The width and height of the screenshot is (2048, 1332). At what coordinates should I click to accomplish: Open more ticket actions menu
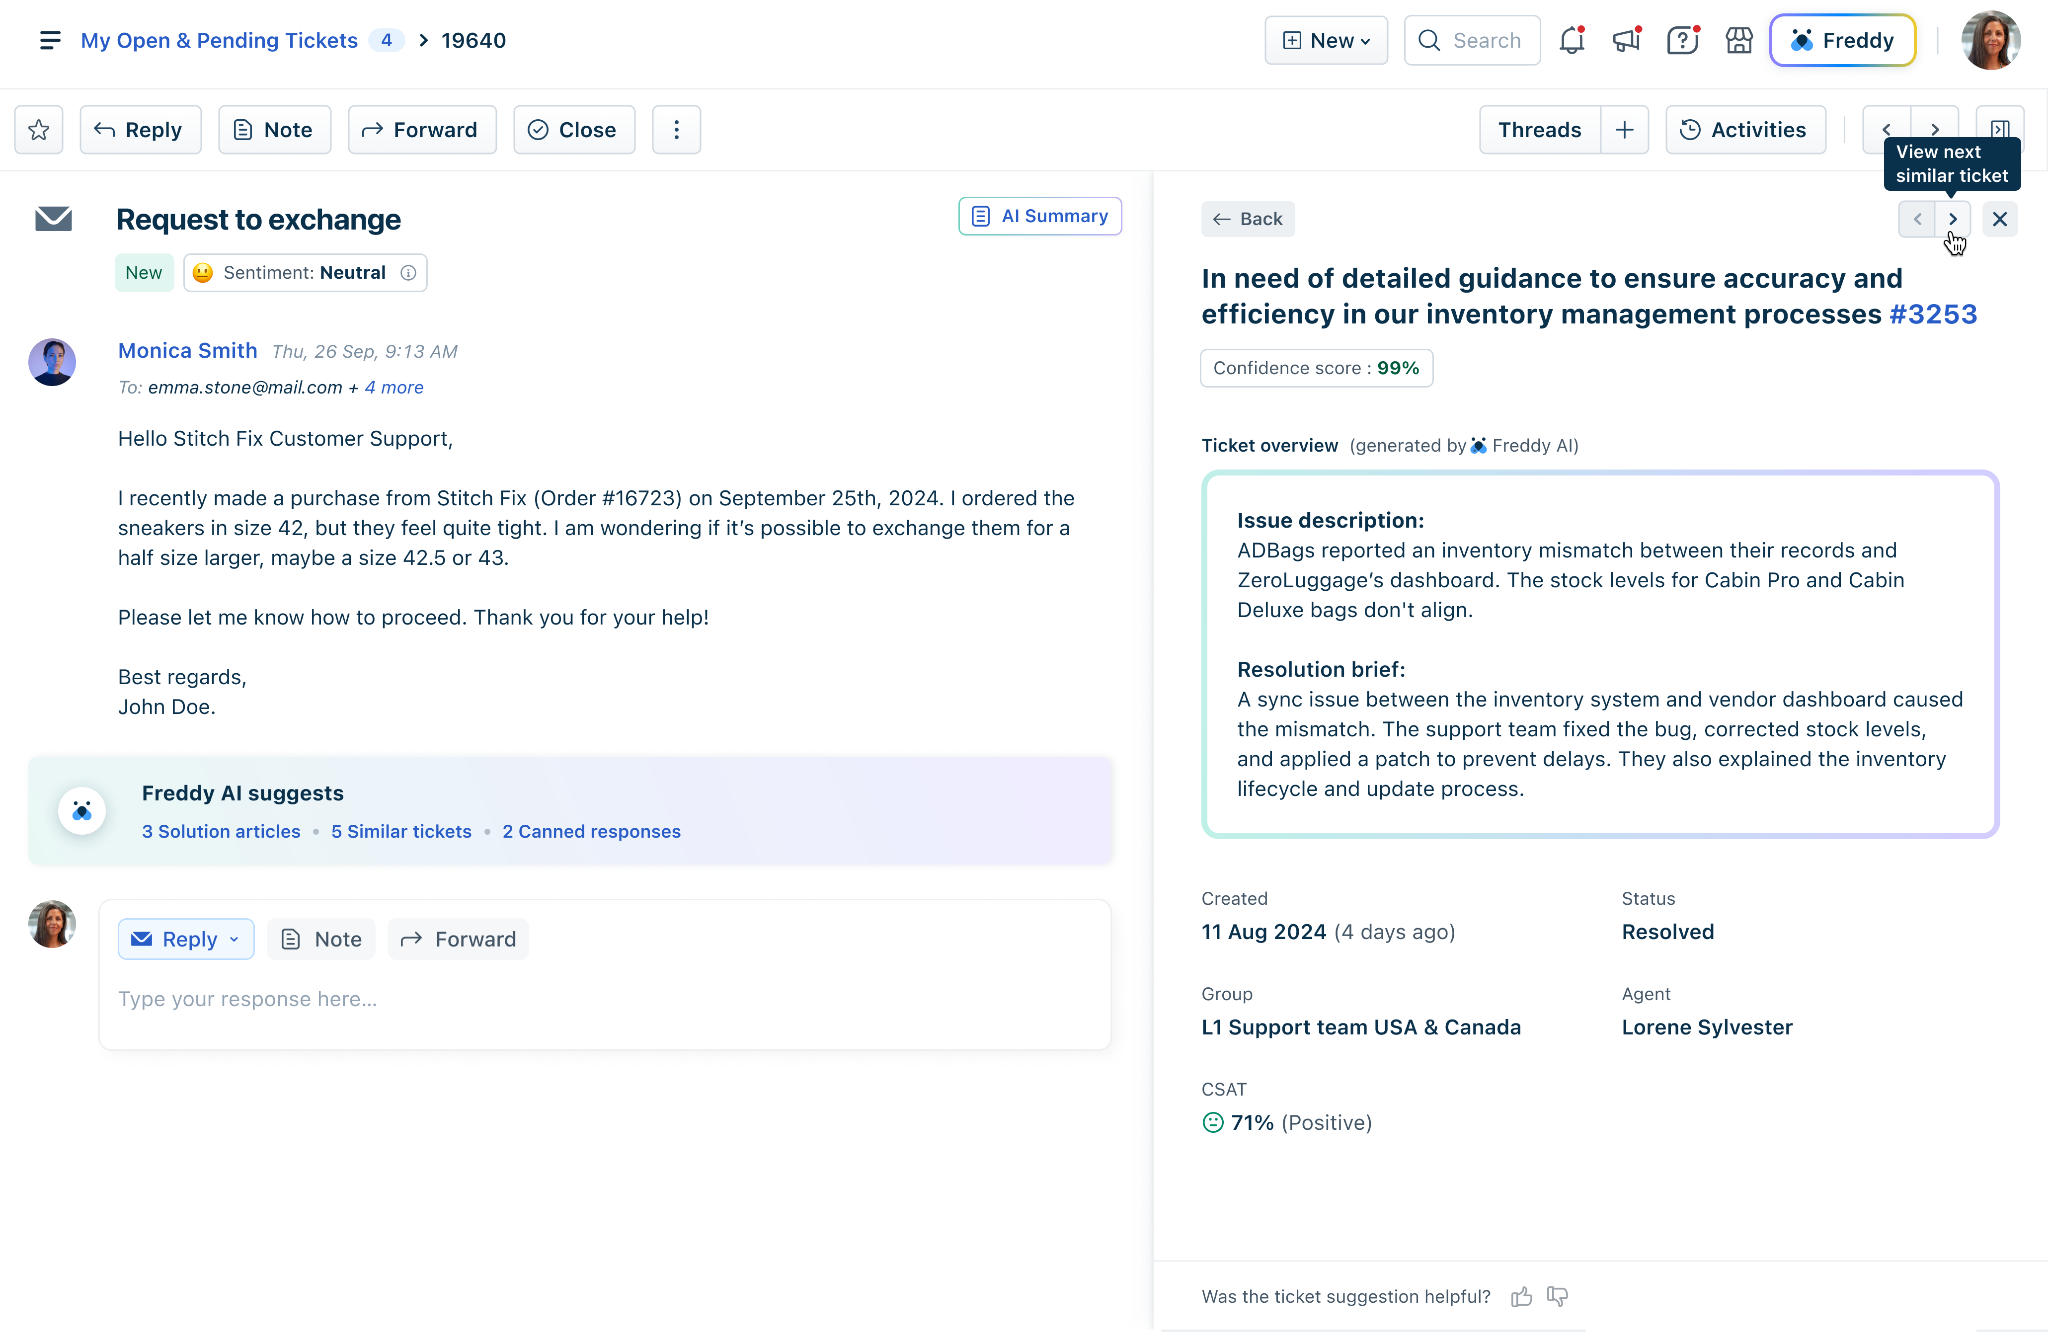click(x=676, y=130)
